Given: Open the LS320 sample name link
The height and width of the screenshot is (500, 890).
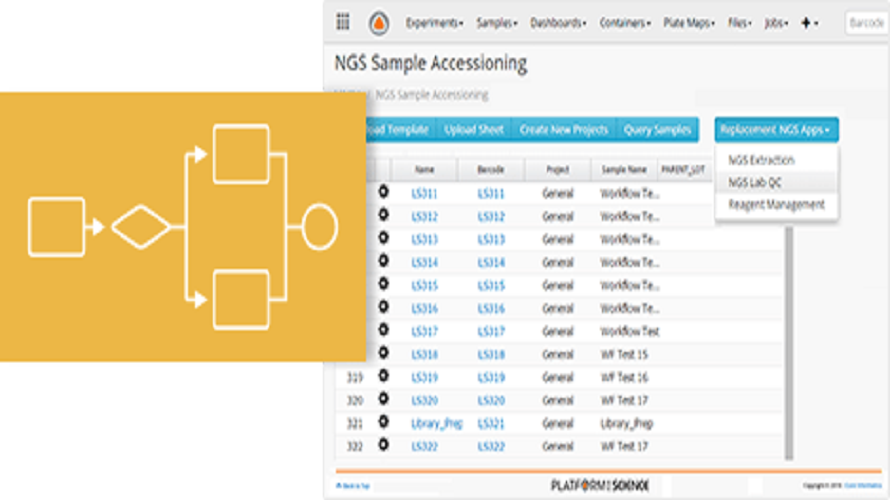Looking at the screenshot, I should tap(424, 400).
